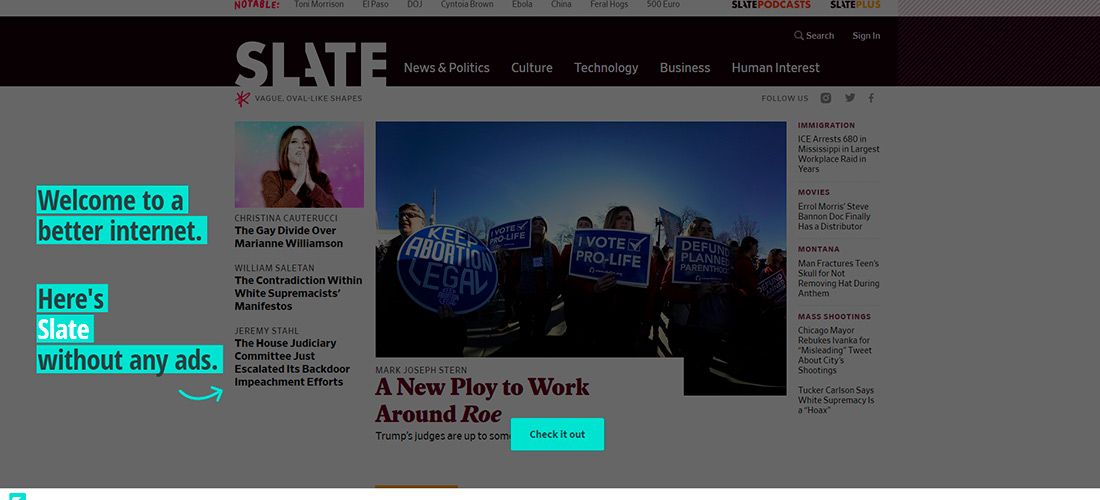Image resolution: width=1100 pixels, height=500 pixels.
Task: Open Slate's Twitter bird icon
Action: tap(850, 98)
